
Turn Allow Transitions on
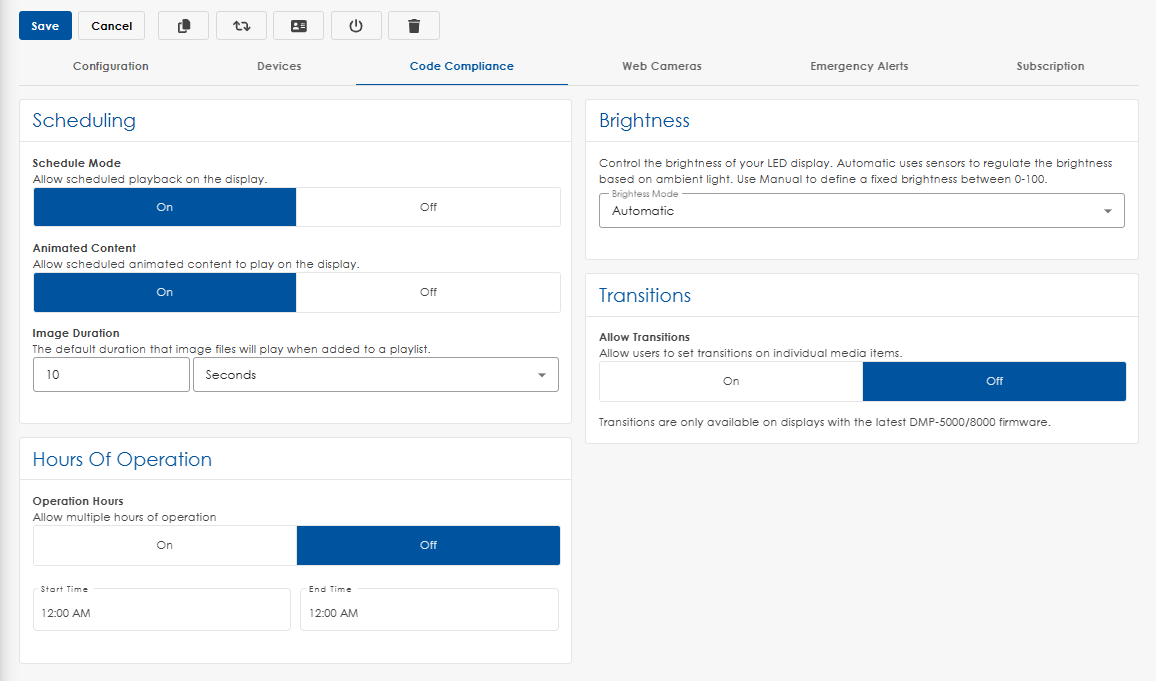731,381
